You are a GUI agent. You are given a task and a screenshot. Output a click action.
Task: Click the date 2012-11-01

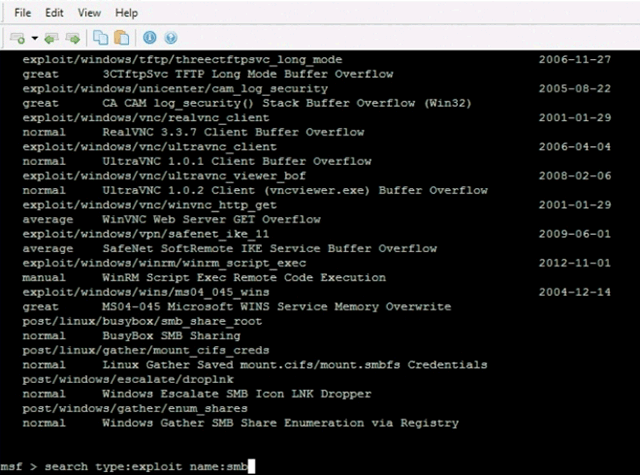pyautogui.click(x=575, y=263)
